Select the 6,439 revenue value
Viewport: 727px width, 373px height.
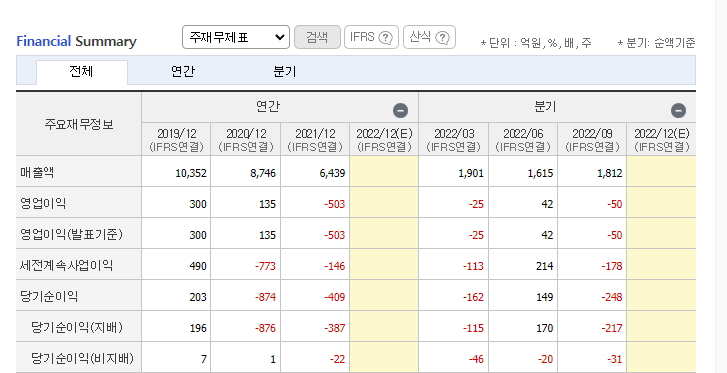tap(332, 174)
